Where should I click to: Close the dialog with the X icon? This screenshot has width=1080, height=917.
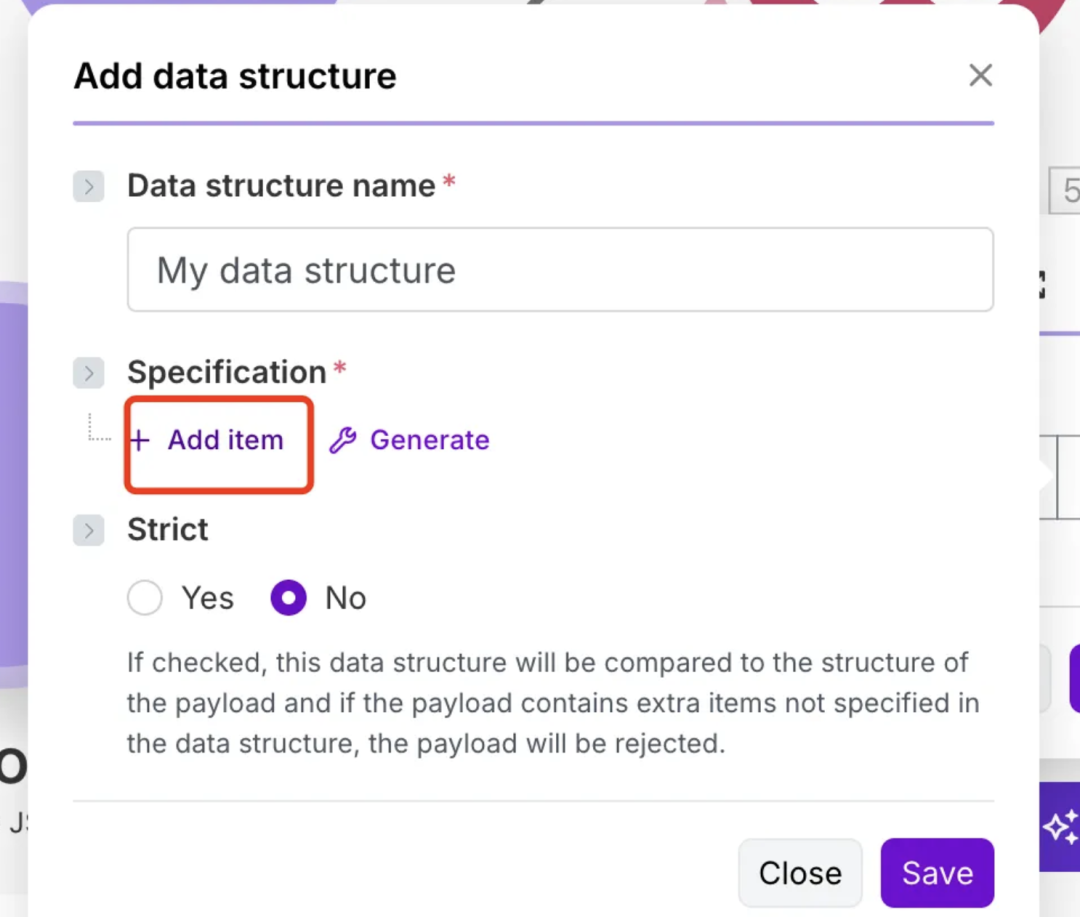pos(980,75)
